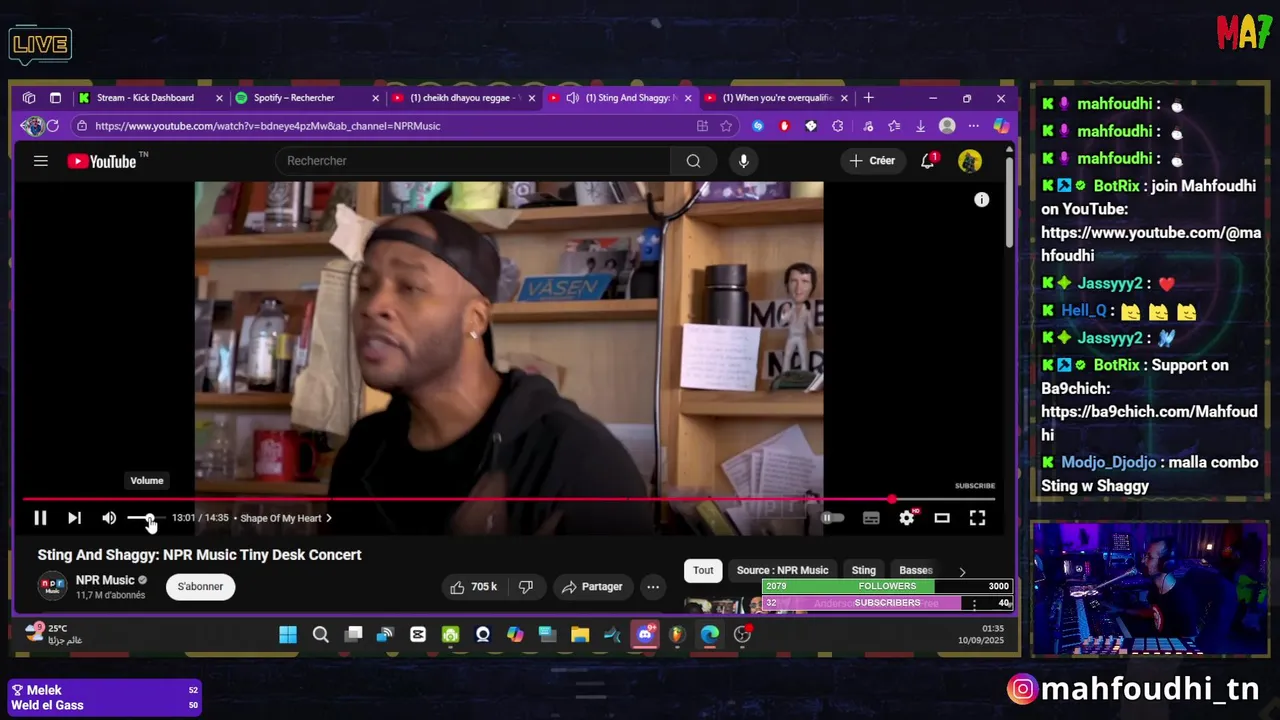Open Windows taskbar search
1280x720 pixels.
320,635
